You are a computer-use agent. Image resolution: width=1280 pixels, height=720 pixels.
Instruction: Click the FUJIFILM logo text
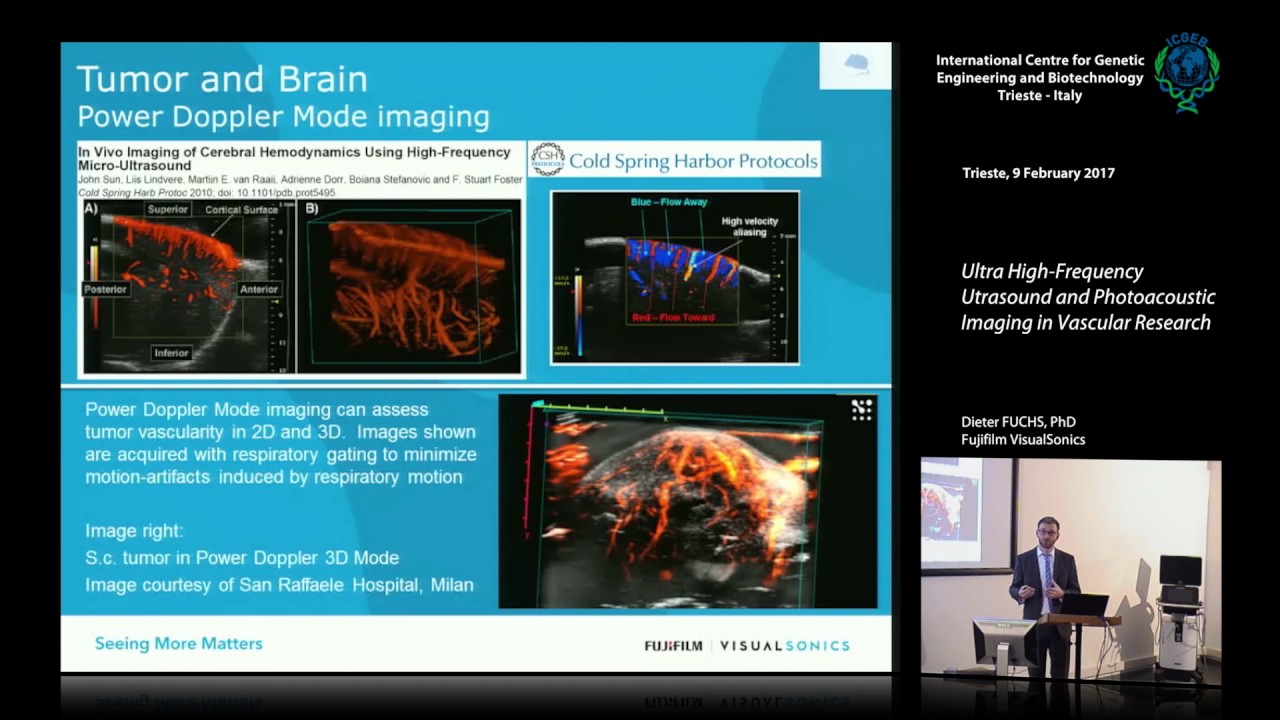pyautogui.click(x=673, y=646)
